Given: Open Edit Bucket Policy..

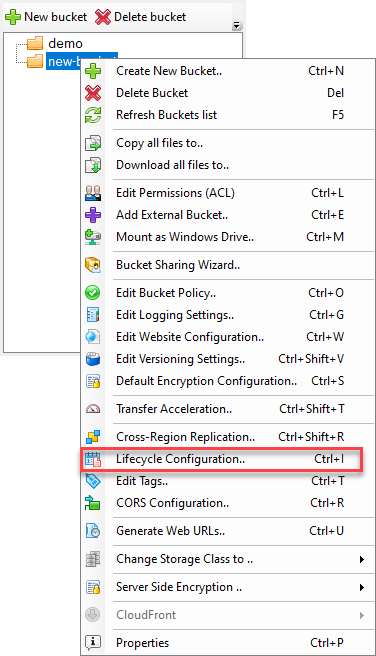Looking at the screenshot, I should tap(228, 293).
